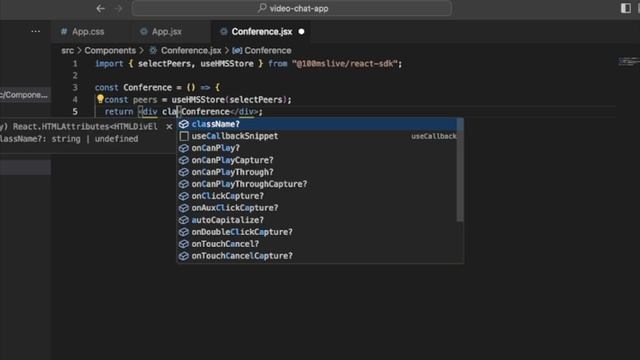Select the onClickCapture? suggestion
640x360 pixels.
(x=318, y=196)
